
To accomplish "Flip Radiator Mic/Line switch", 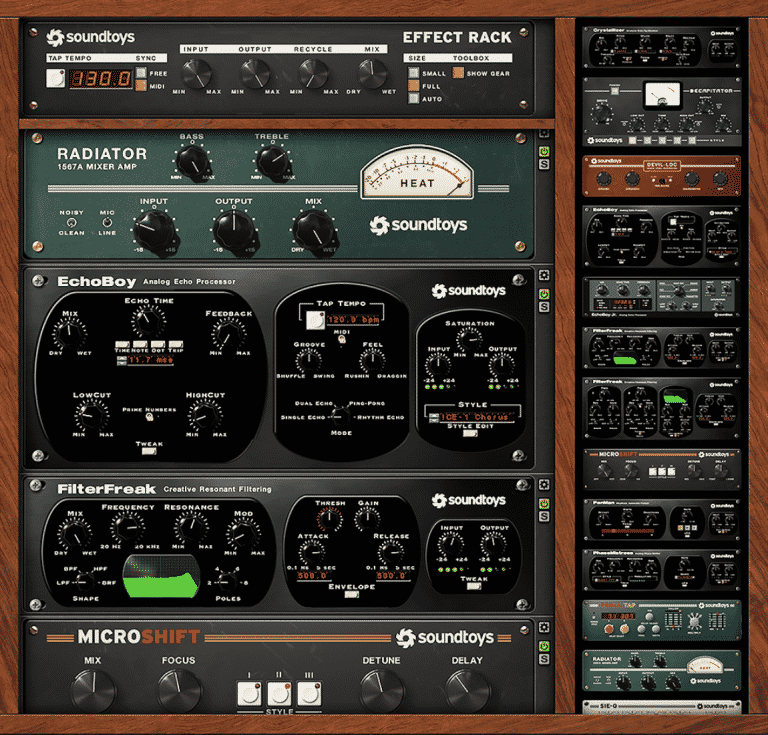I will click(107, 222).
